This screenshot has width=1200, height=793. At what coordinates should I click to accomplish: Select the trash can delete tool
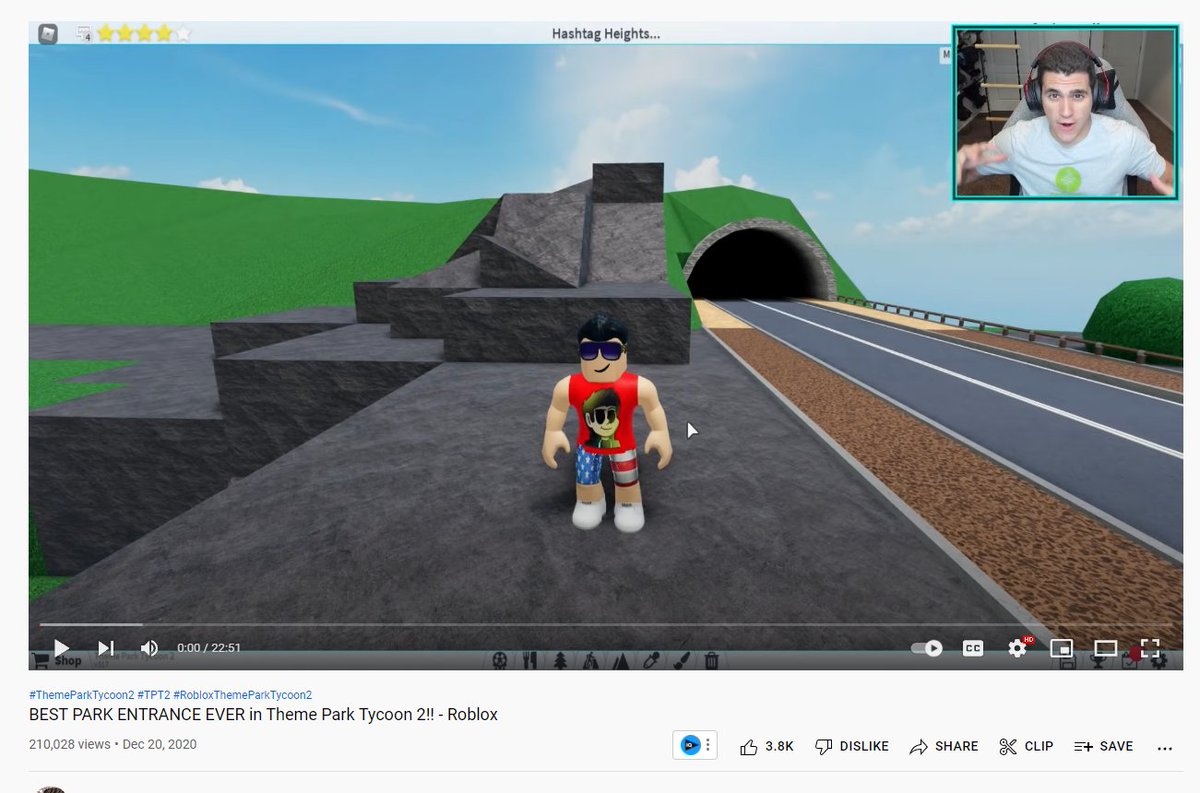[711, 660]
